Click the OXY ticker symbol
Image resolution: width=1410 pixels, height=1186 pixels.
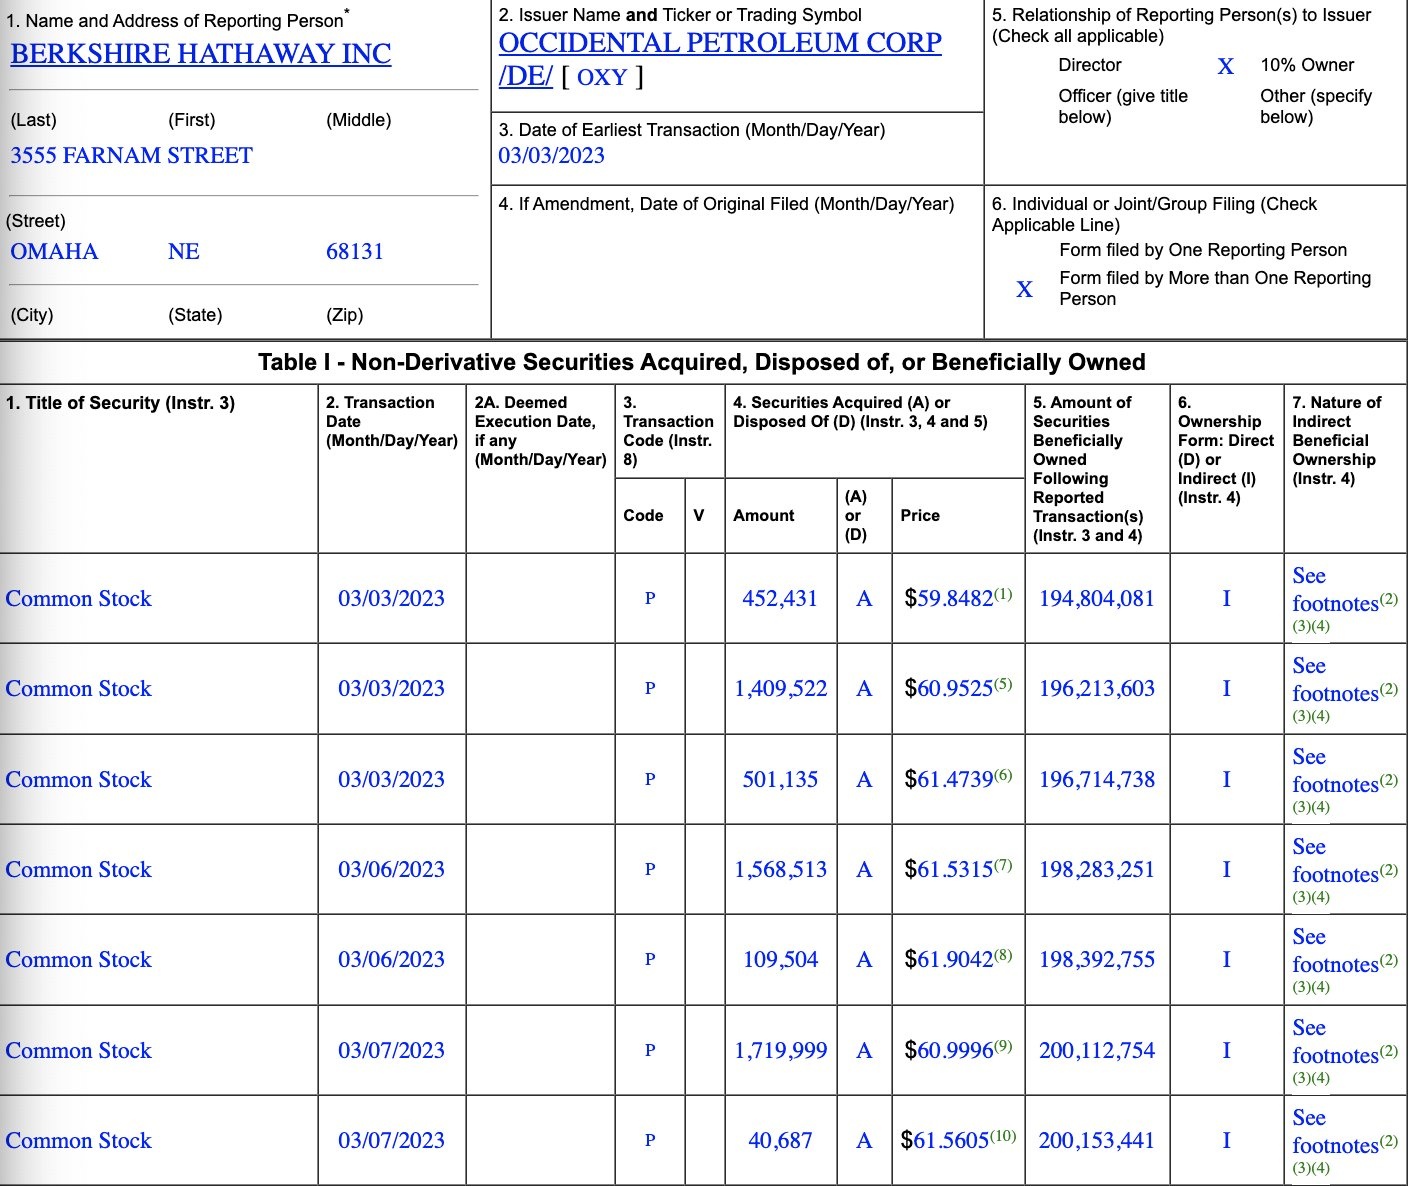[x=602, y=77]
